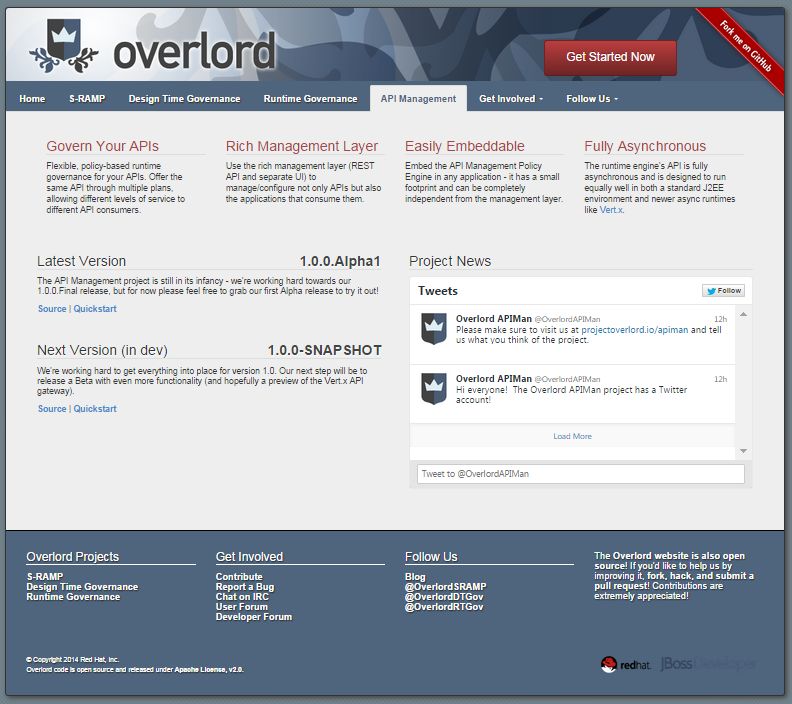Click the second tweet's 12h timestamp

click(720, 379)
